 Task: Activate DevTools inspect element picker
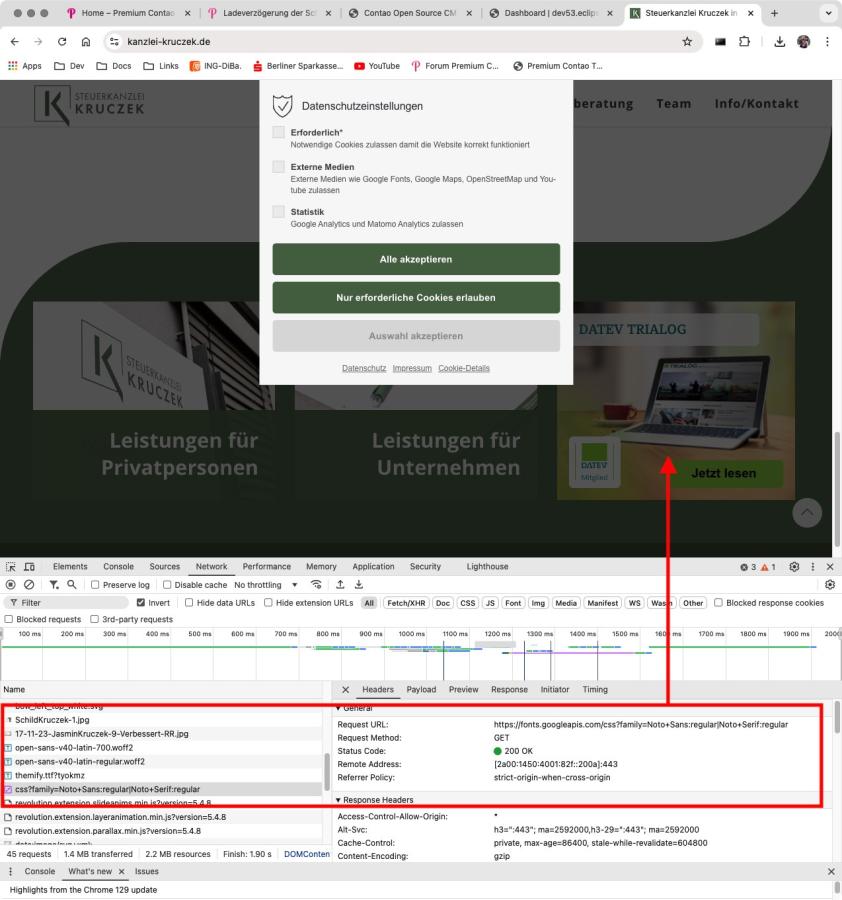click(x=11, y=567)
